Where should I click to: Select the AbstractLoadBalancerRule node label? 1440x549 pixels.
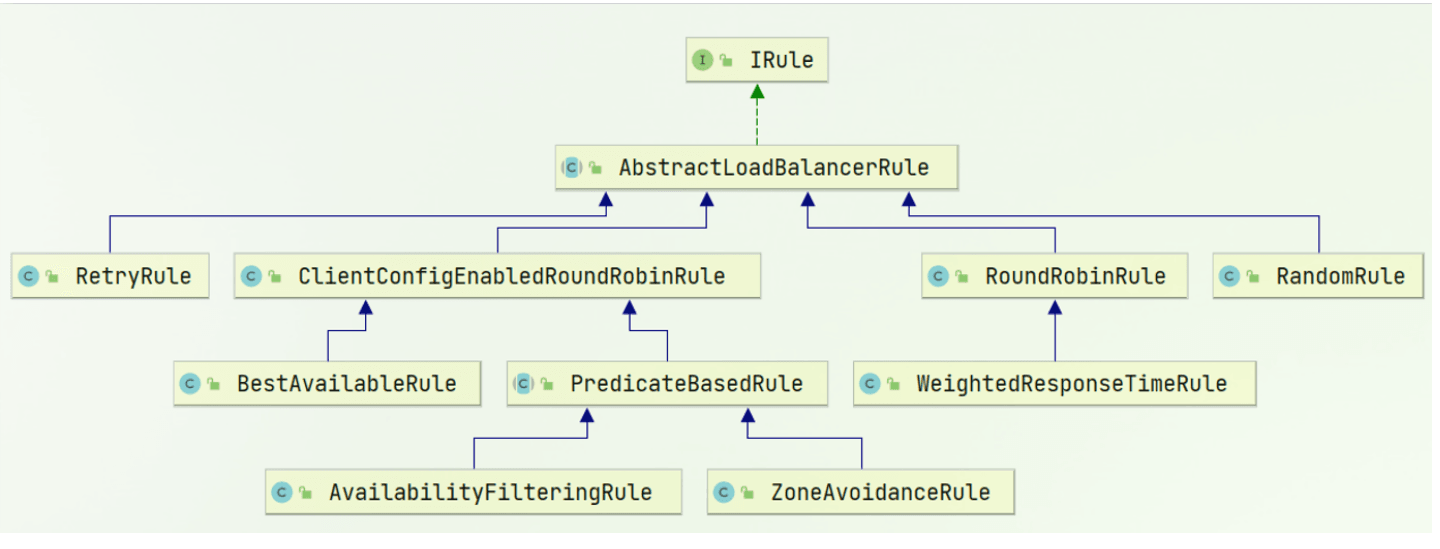pyautogui.click(x=774, y=168)
